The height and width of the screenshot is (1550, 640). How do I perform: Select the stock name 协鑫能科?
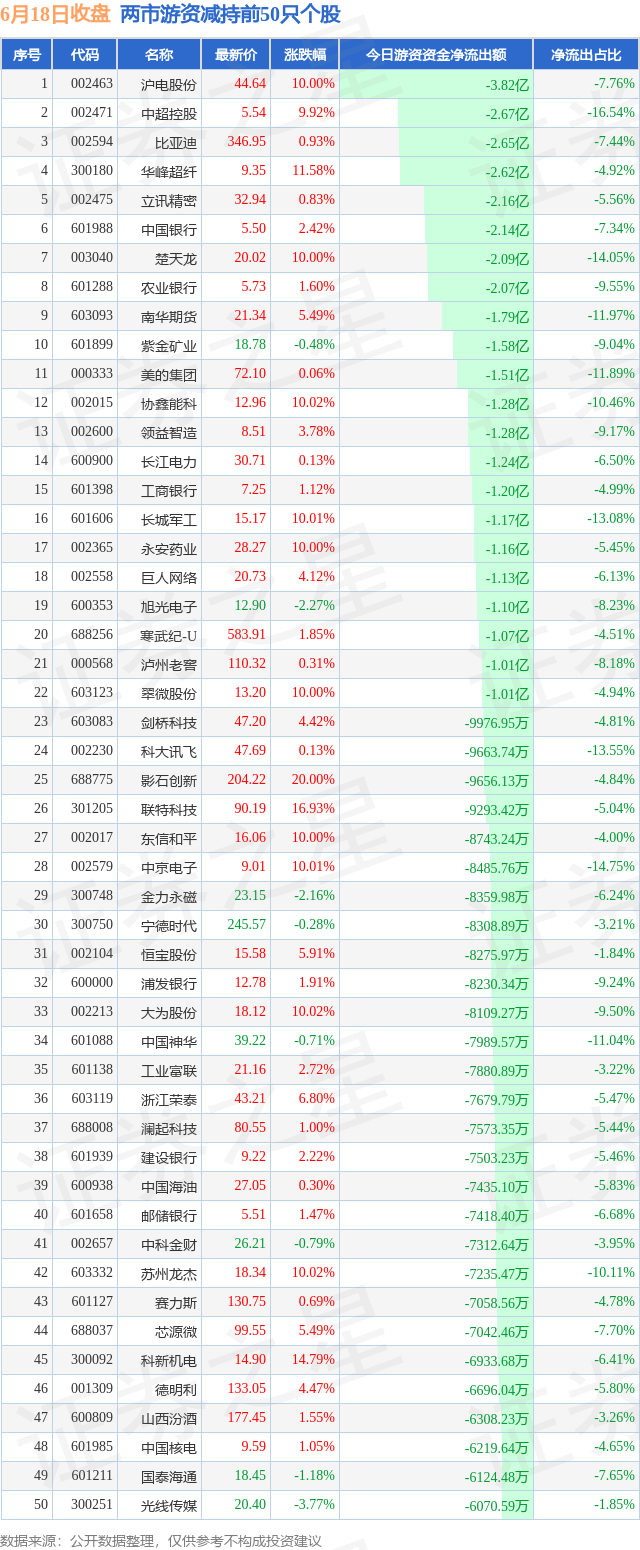[169, 403]
